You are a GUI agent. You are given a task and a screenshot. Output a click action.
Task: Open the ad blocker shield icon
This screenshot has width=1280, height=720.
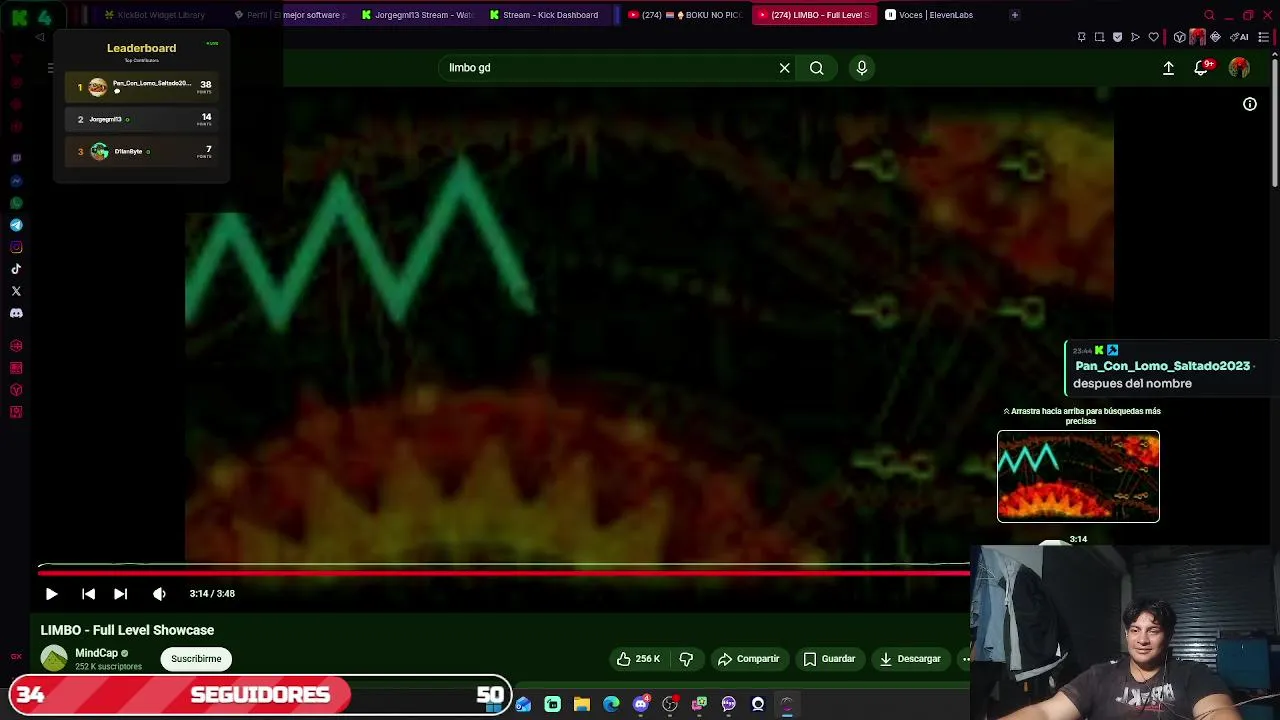point(1117,37)
